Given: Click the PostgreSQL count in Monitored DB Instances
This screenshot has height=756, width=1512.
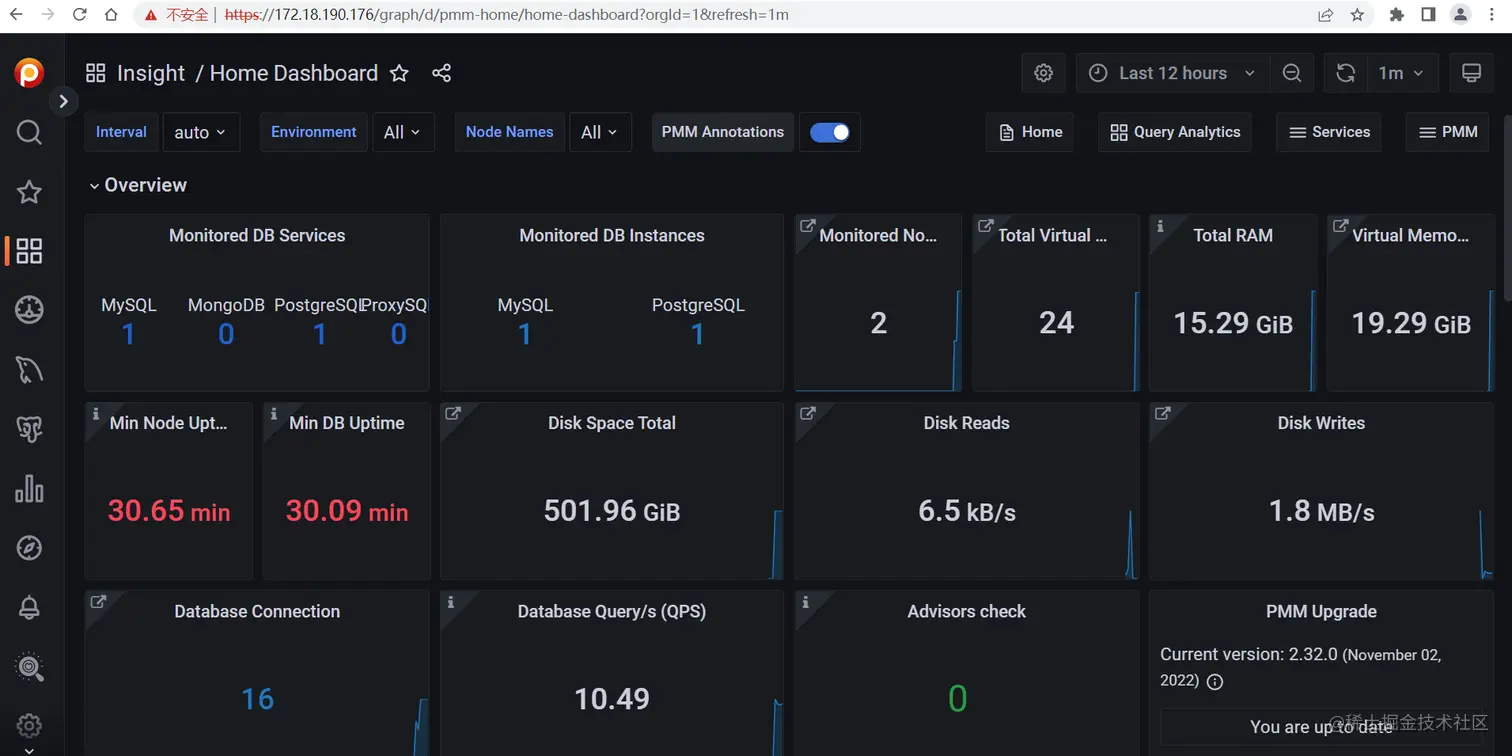Looking at the screenshot, I should [x=698, y=334].
